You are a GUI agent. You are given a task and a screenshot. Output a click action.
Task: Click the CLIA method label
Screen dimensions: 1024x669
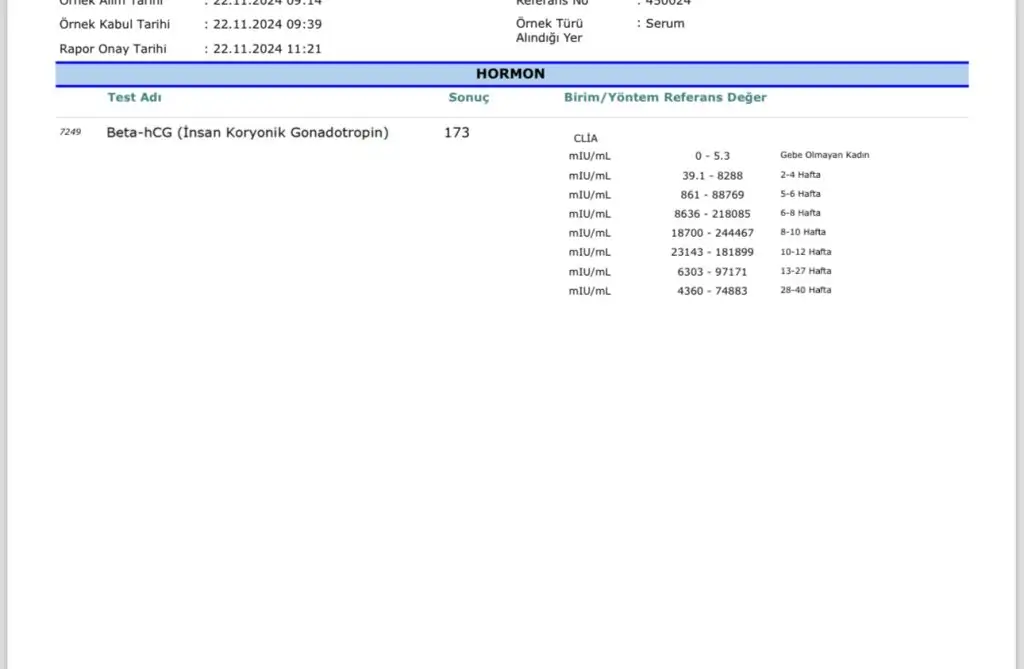[x=585, y=138]
